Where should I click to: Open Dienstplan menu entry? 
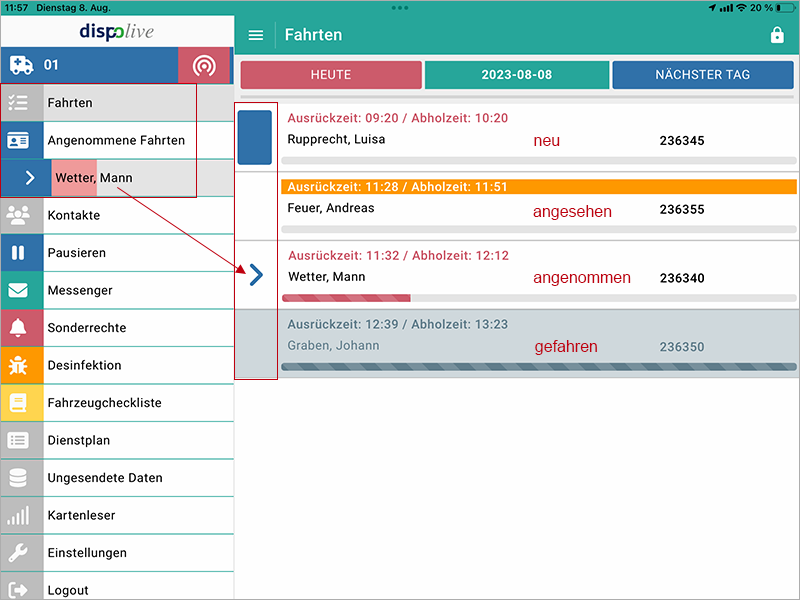tap(117, 440)
